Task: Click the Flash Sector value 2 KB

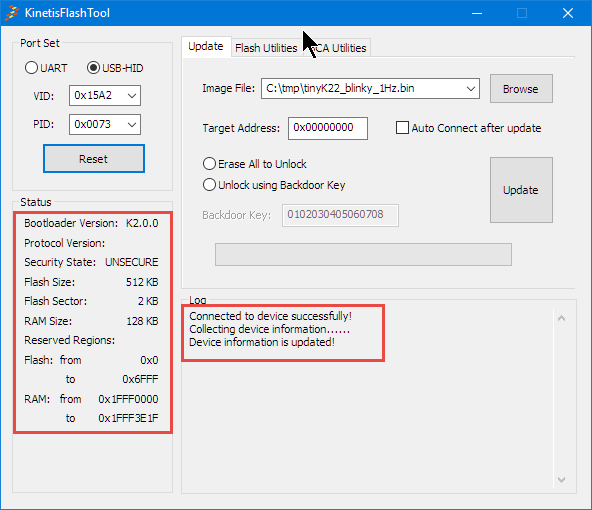Action: [148, 301]
